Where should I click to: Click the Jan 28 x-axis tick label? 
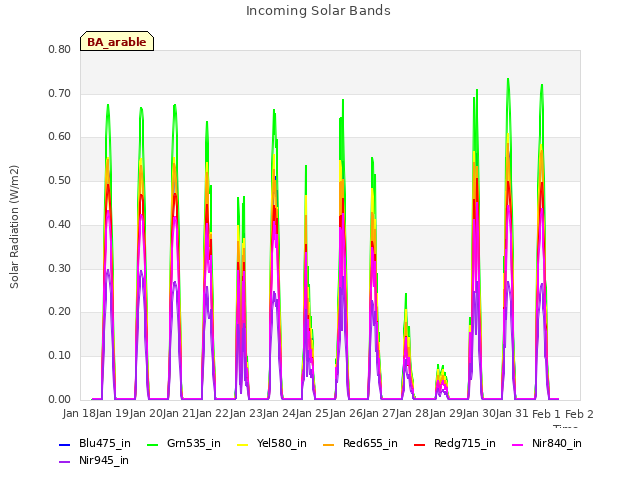[x=413, y=413]
